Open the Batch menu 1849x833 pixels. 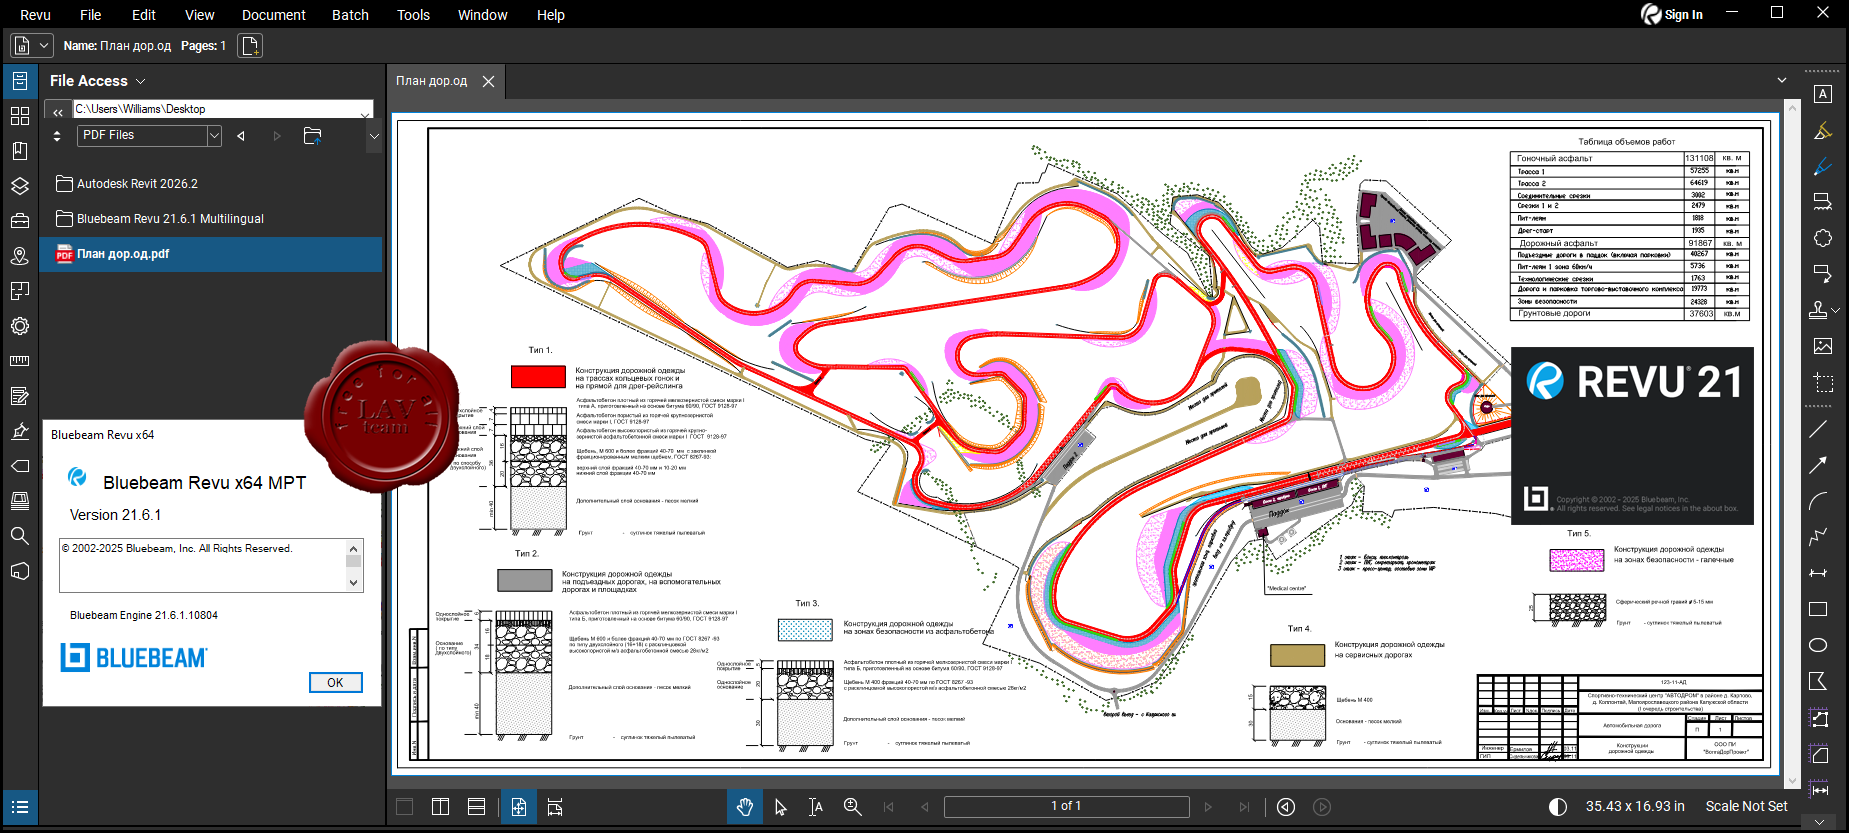pyautogui.click(x=350, y=15)
